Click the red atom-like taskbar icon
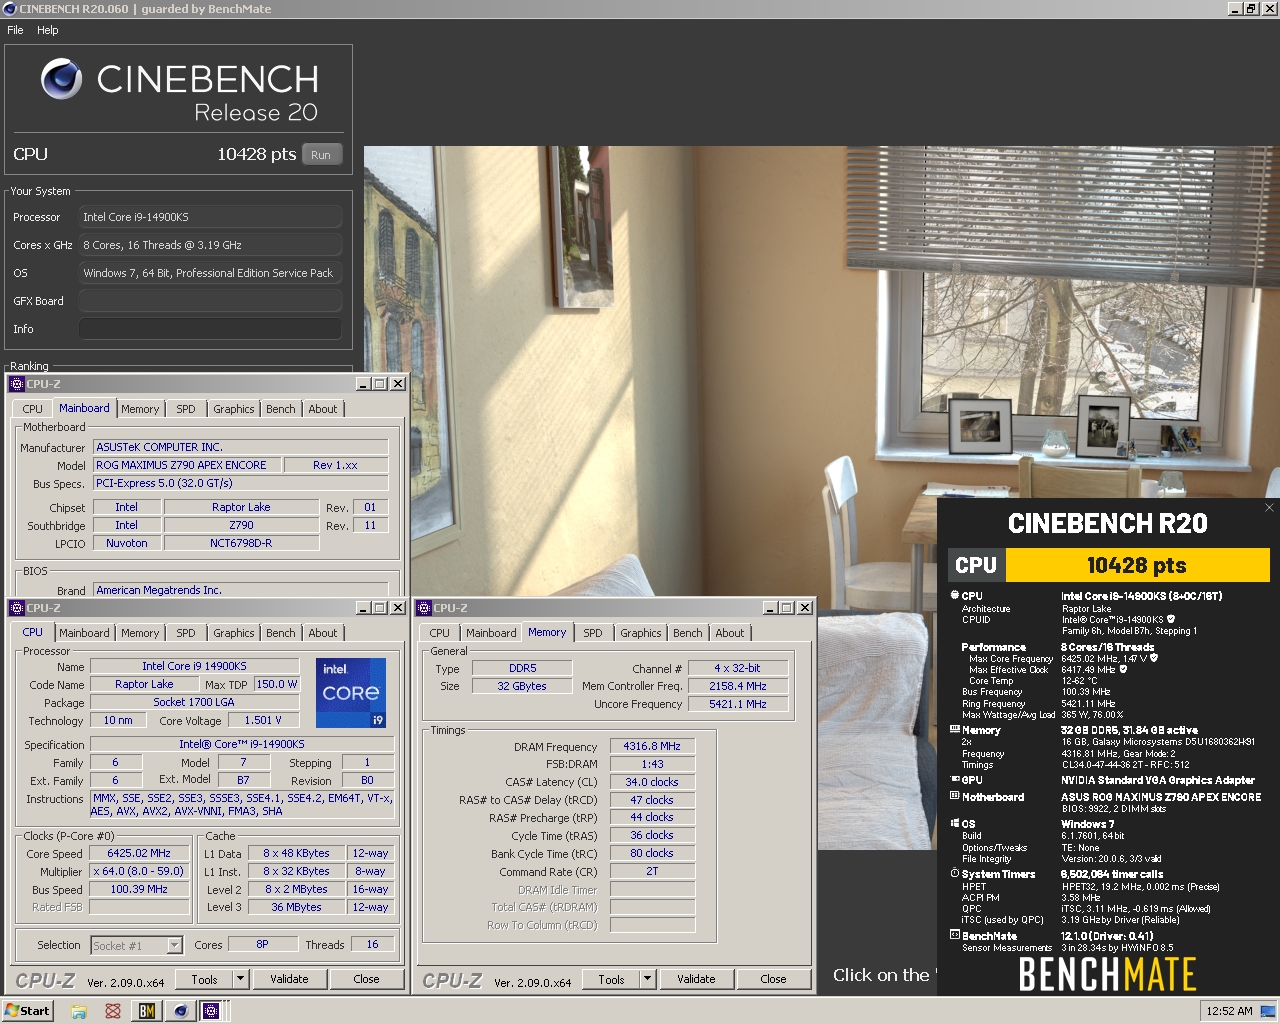Screen dimensions: 1280x1024 [x=113, y=1011]
